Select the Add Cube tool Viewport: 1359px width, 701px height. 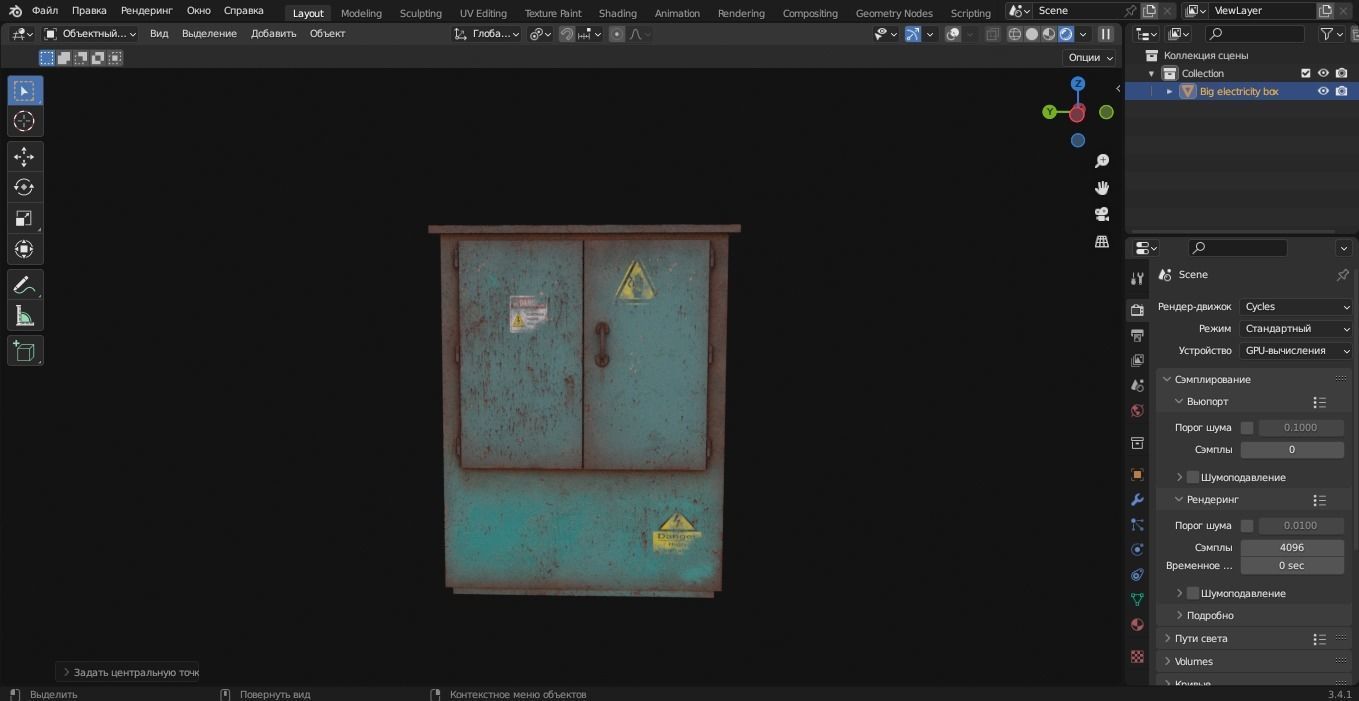click(25, 351)
